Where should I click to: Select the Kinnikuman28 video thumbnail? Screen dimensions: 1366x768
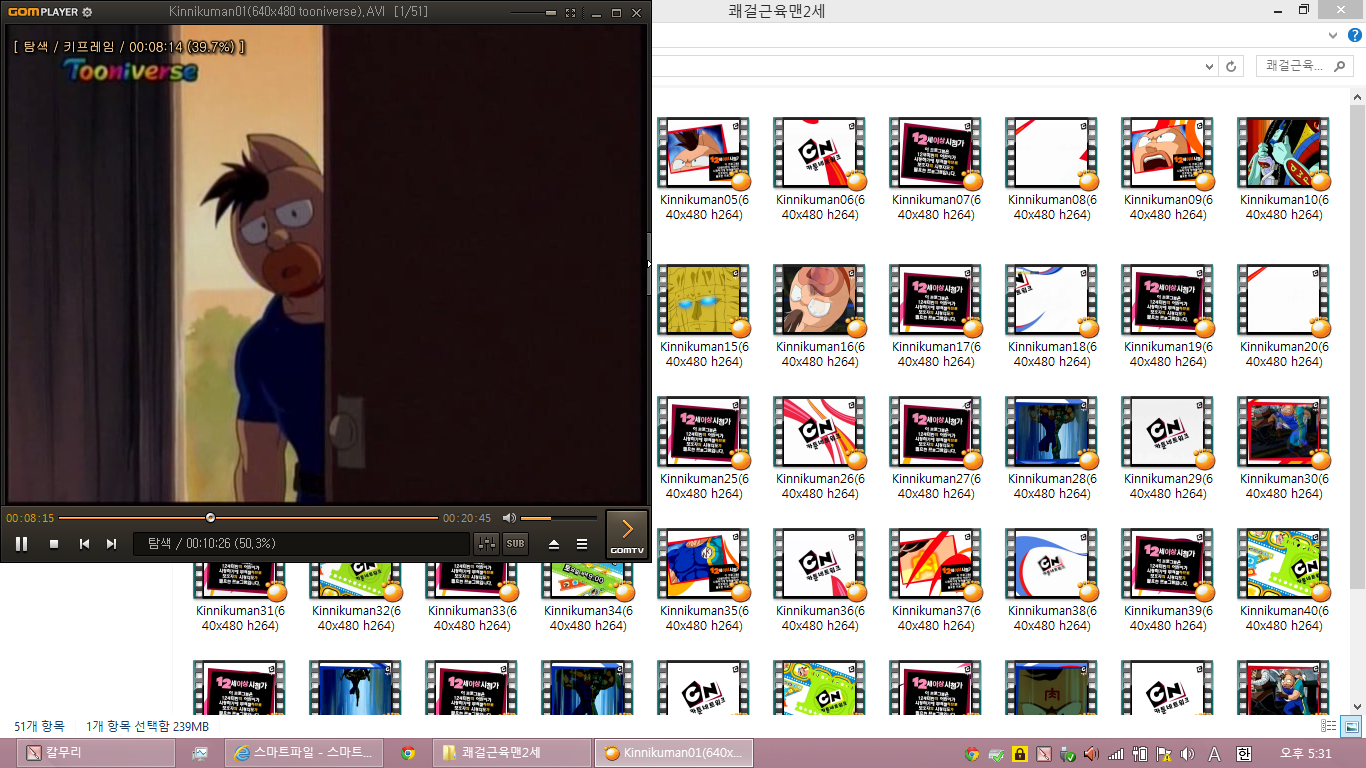pos(1051,432)
